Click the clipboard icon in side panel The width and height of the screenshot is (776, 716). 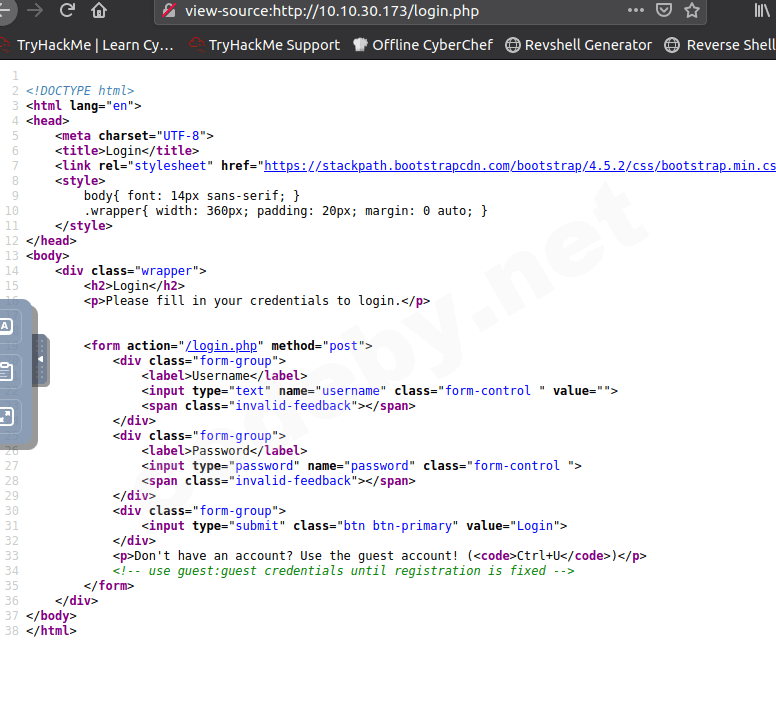6,371
